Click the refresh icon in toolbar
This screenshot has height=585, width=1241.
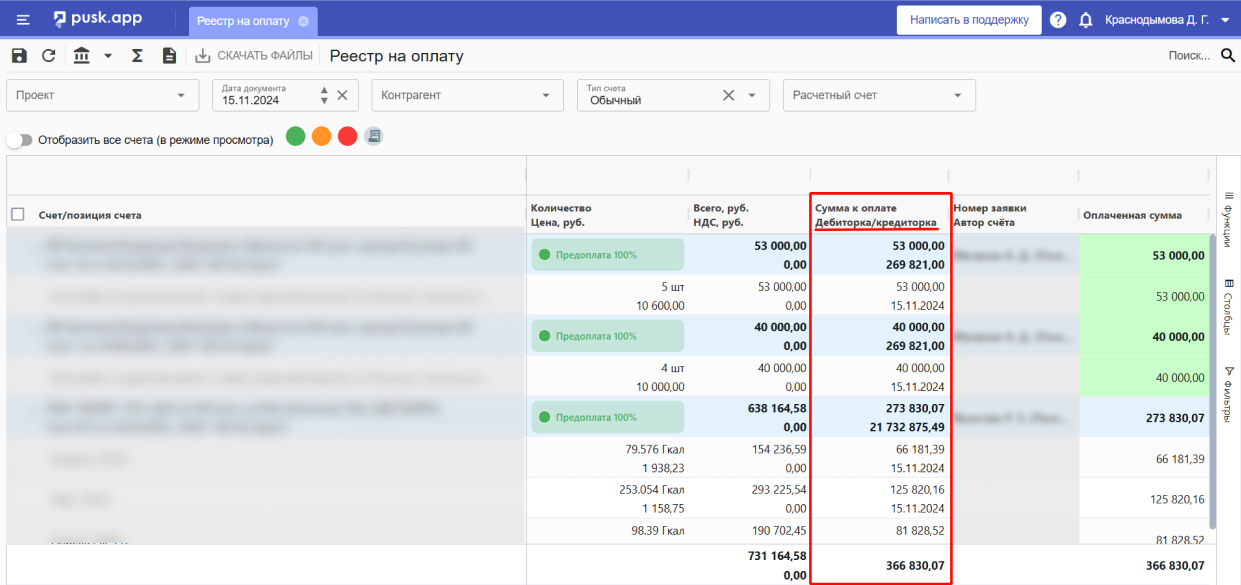coord(49,56)
